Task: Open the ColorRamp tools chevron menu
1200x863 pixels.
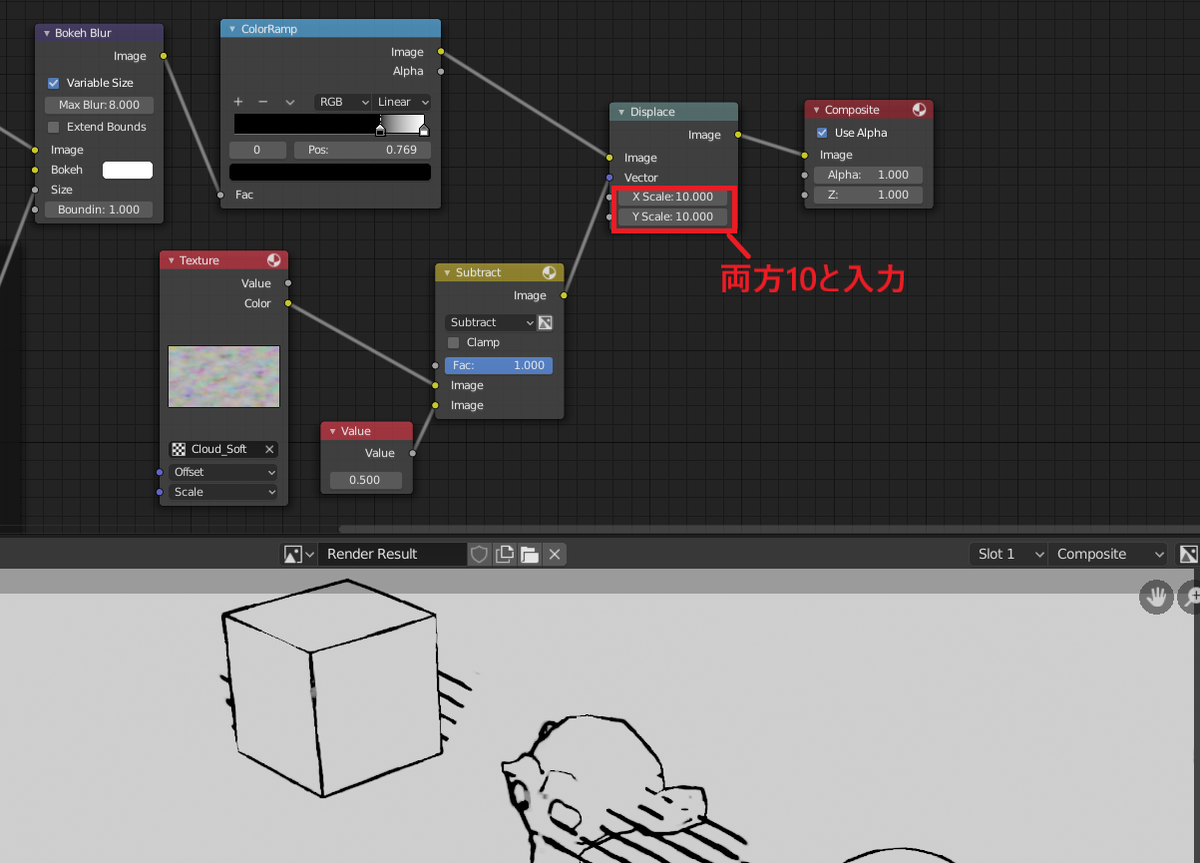Action: point(290,102)
